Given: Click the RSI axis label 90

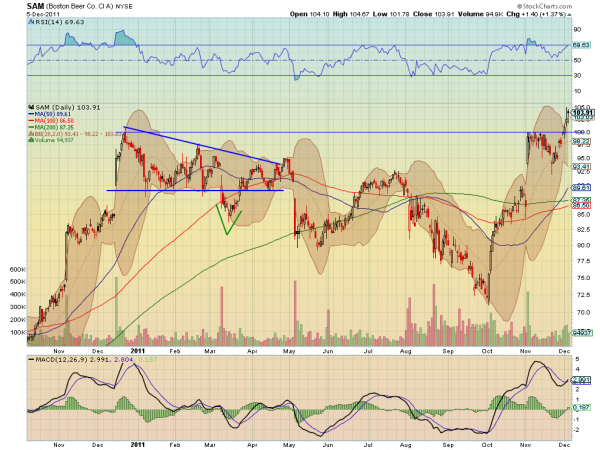Looking at the screenshot, I should coord(577,29).
